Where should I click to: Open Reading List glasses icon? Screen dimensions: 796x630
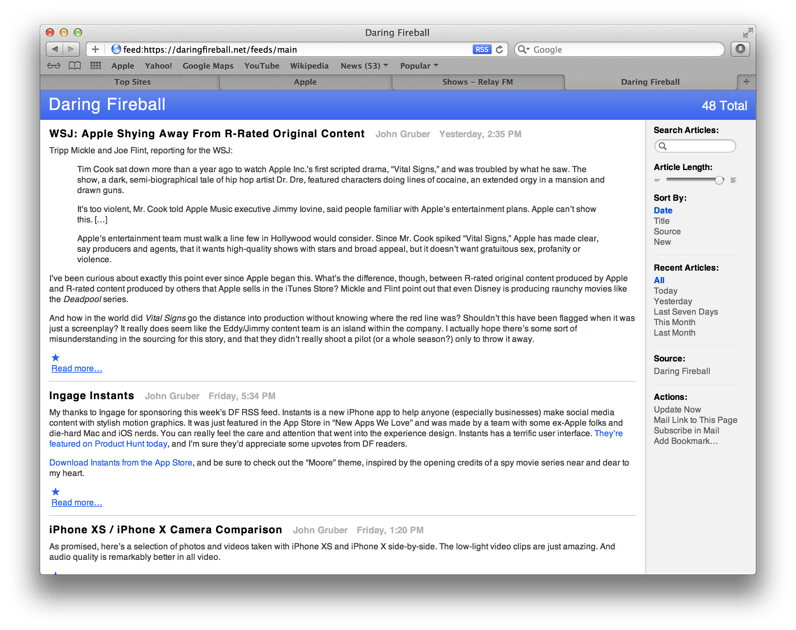click(x=54, y=65)
